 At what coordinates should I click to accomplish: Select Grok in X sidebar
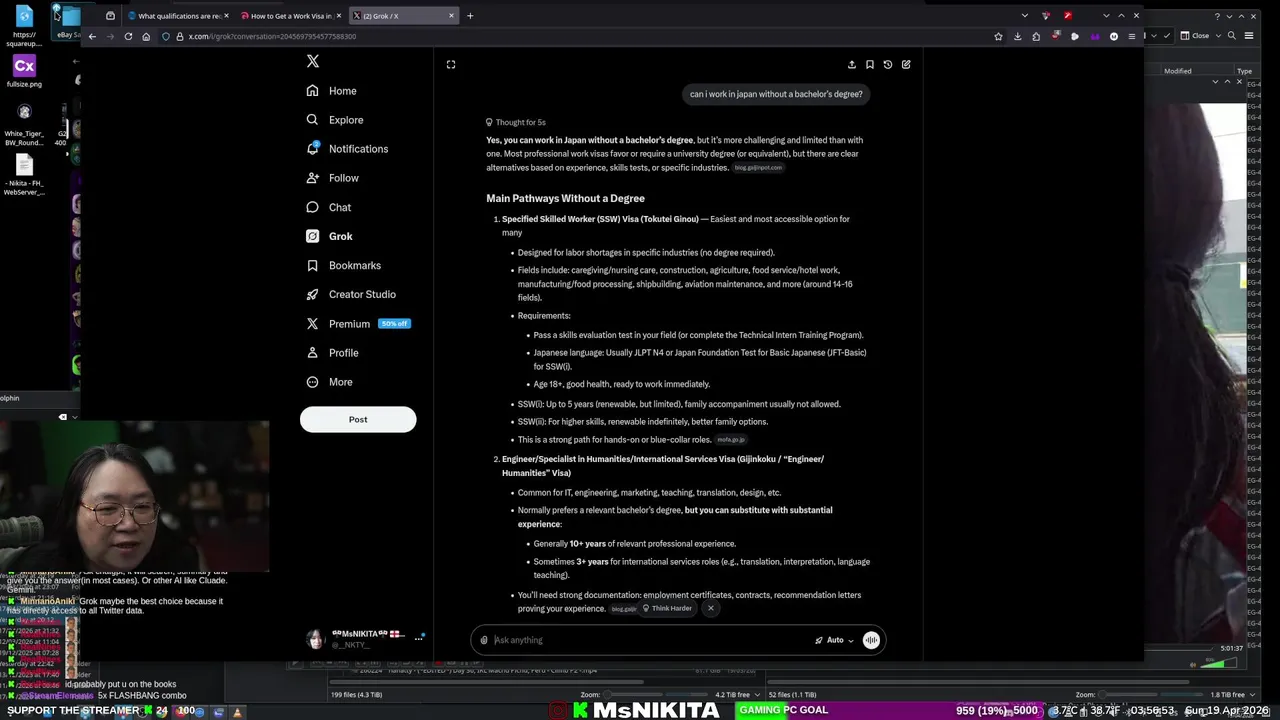[330, 236]
